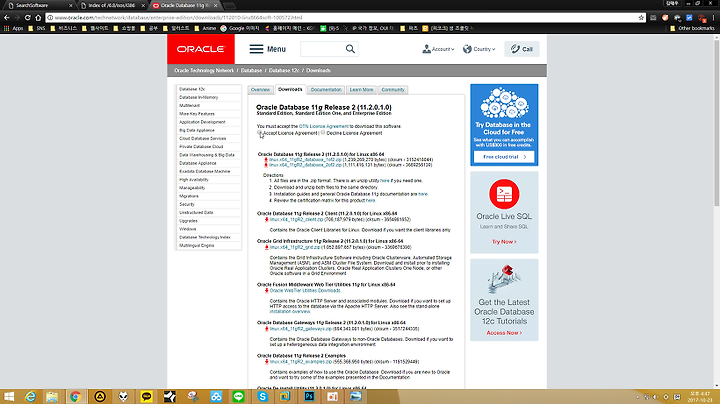This screenshot has height=404, width=720.
Task: Open File Explorer from taskbar
Action: [52, 396]
